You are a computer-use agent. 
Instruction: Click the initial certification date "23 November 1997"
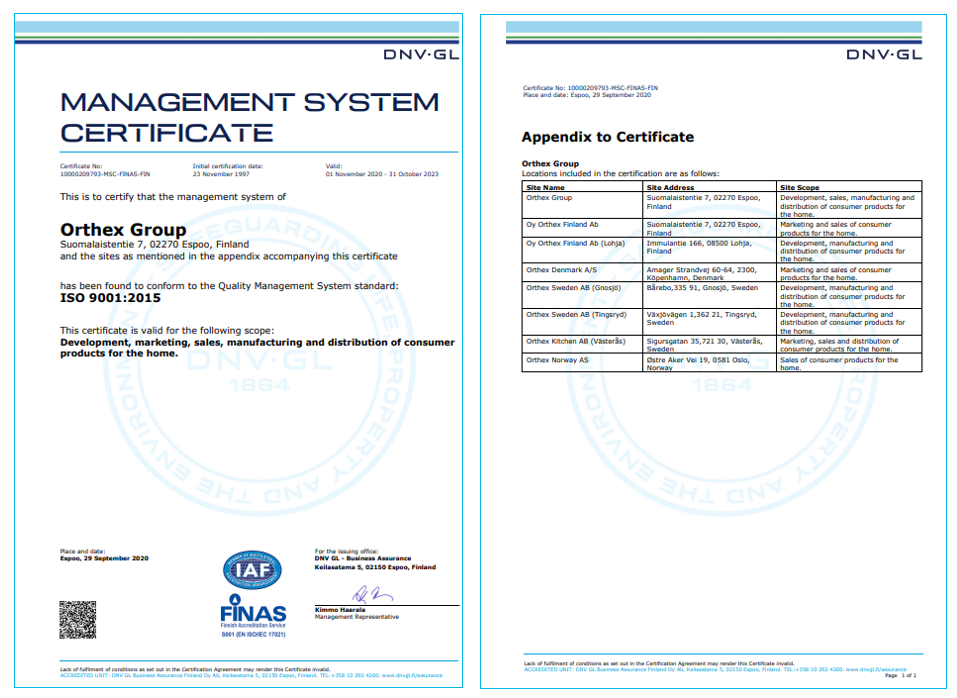click(x=221, y=174)
